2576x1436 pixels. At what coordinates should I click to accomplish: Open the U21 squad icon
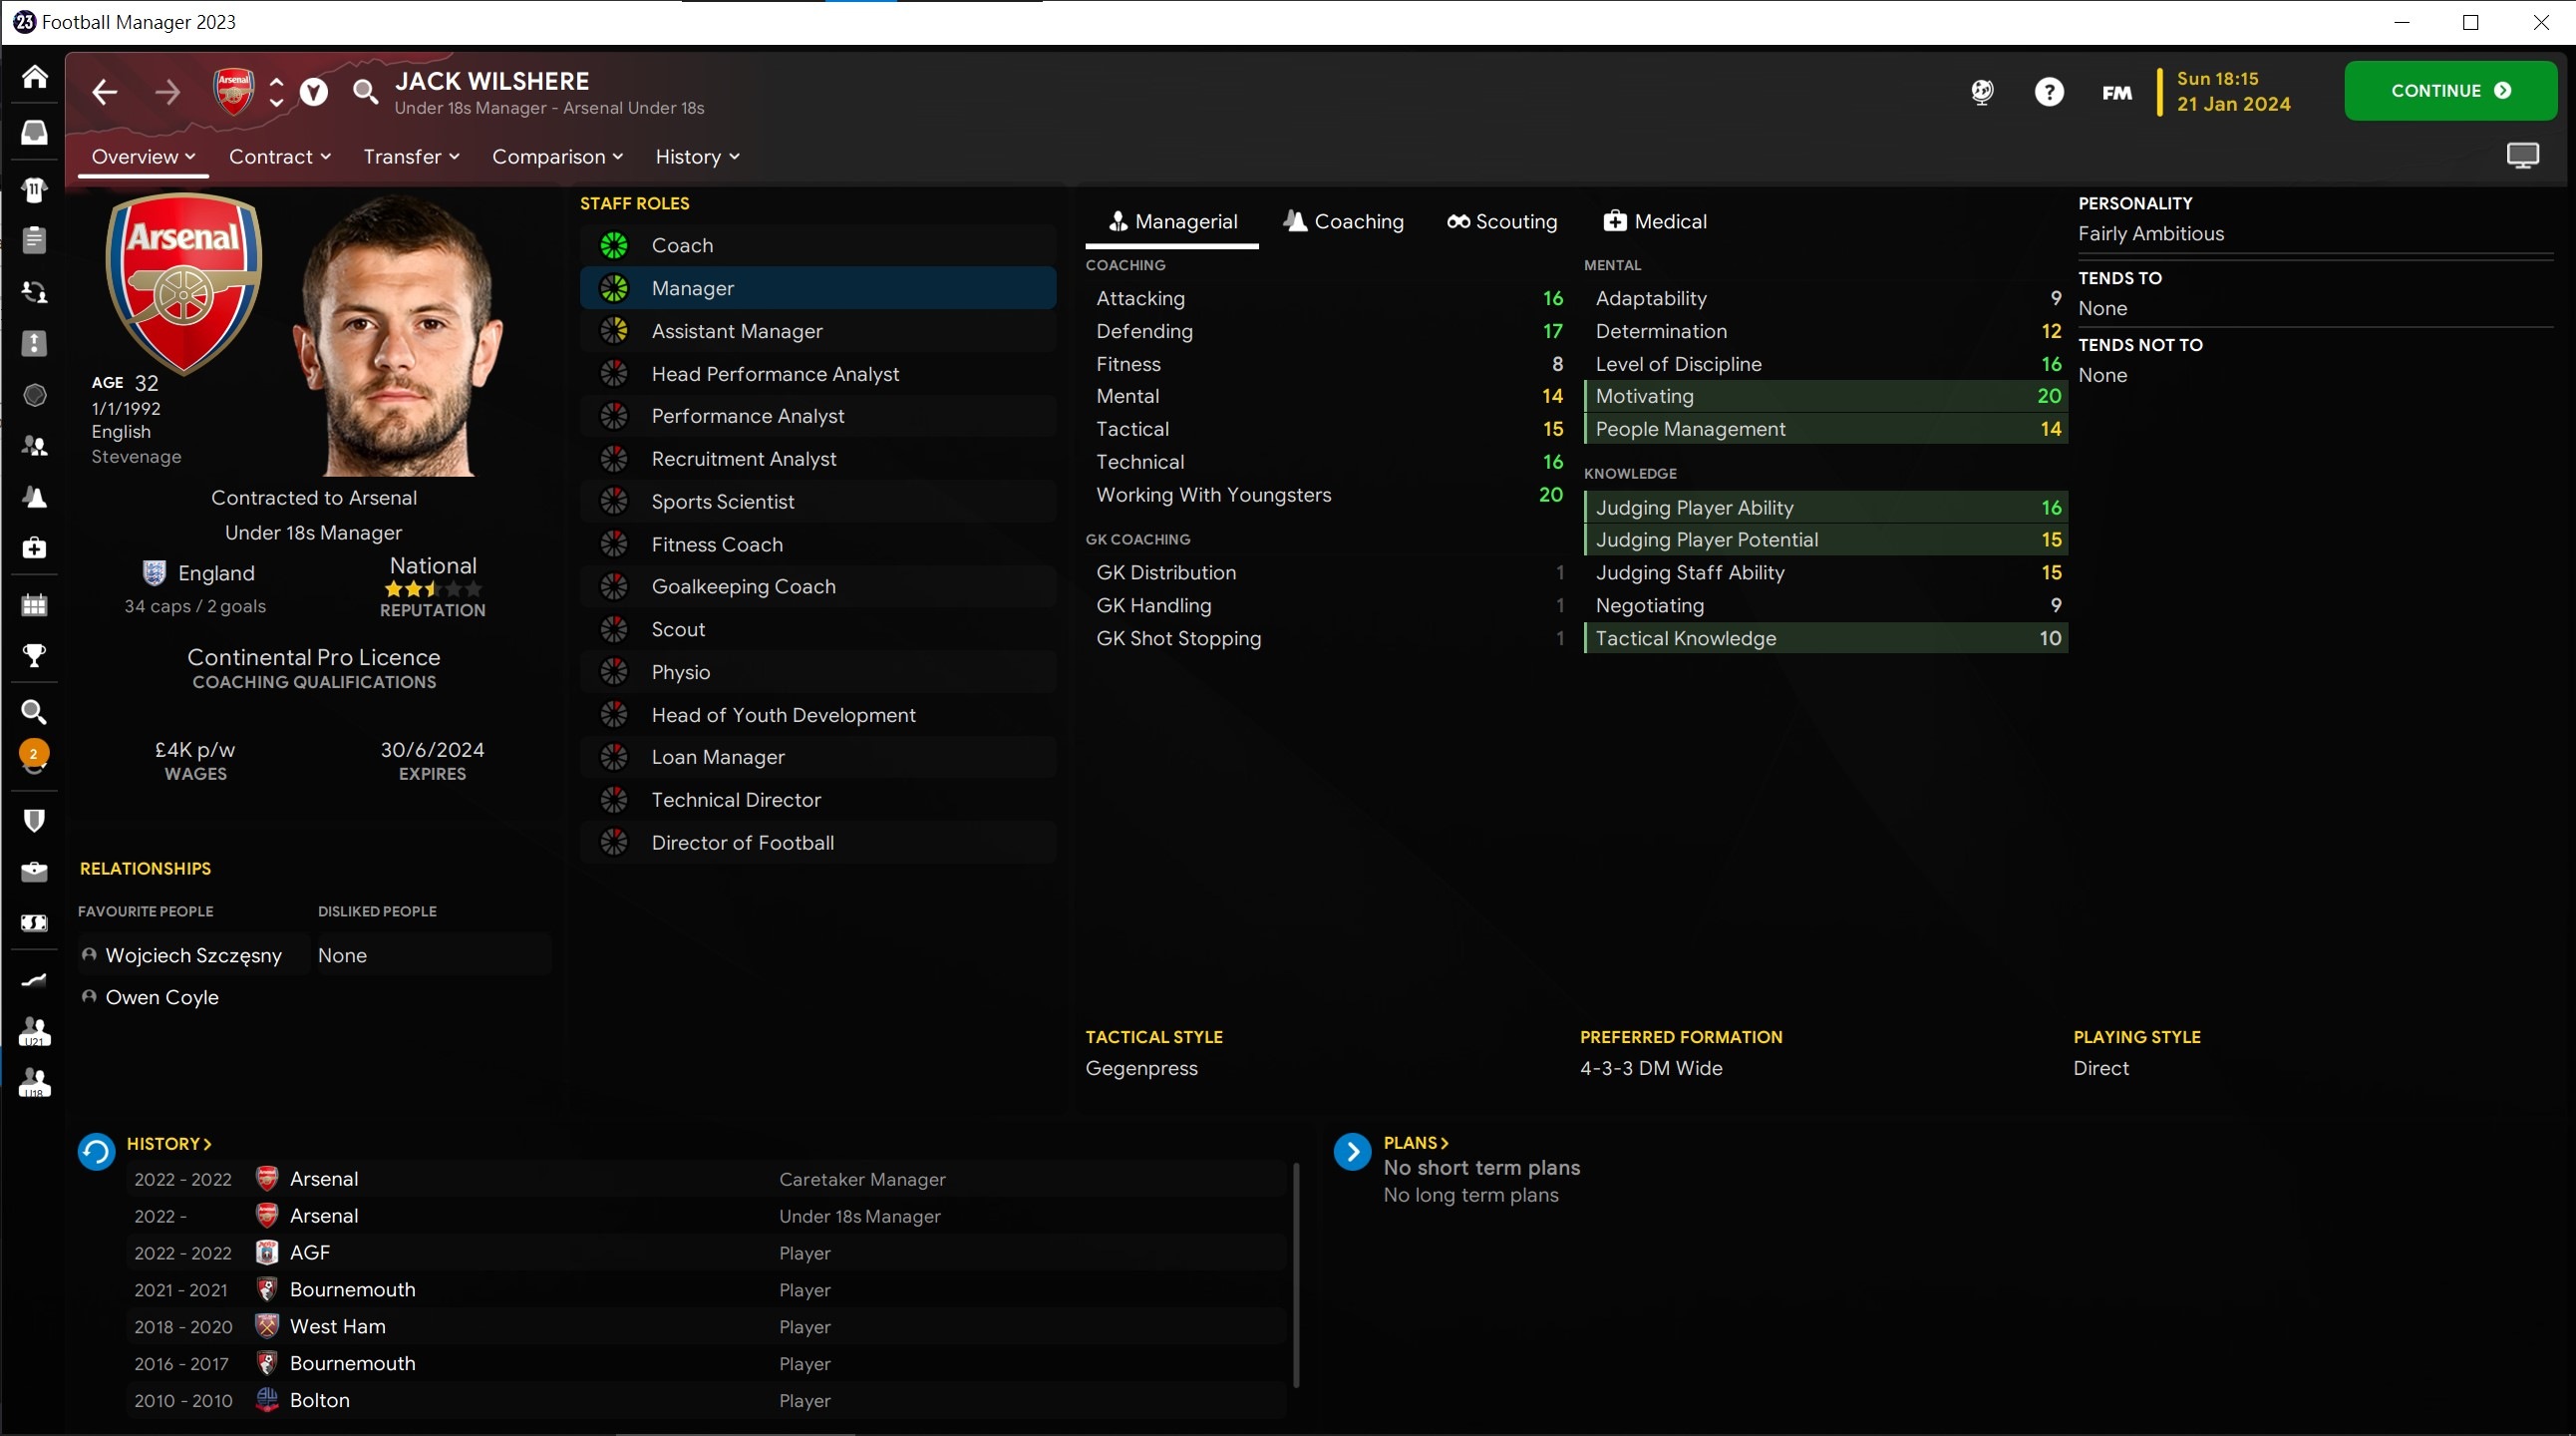click(x=35, y=1031)
